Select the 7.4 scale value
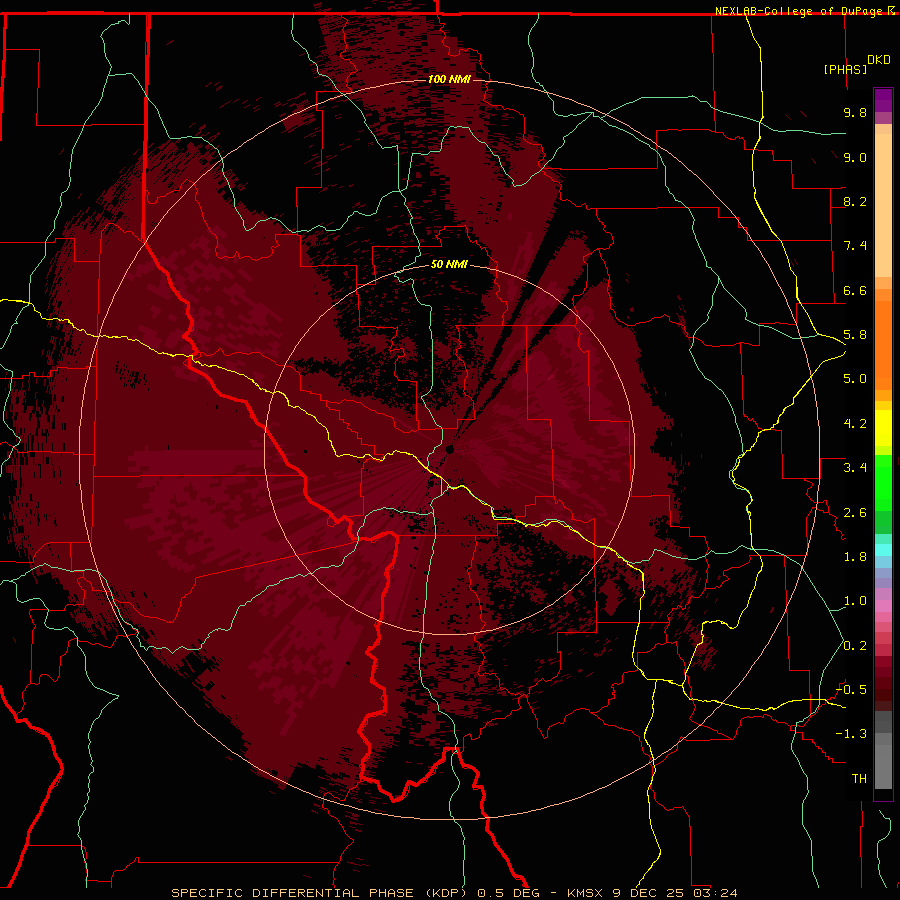This screenshot has width=900, height=900. click(855, 246)
